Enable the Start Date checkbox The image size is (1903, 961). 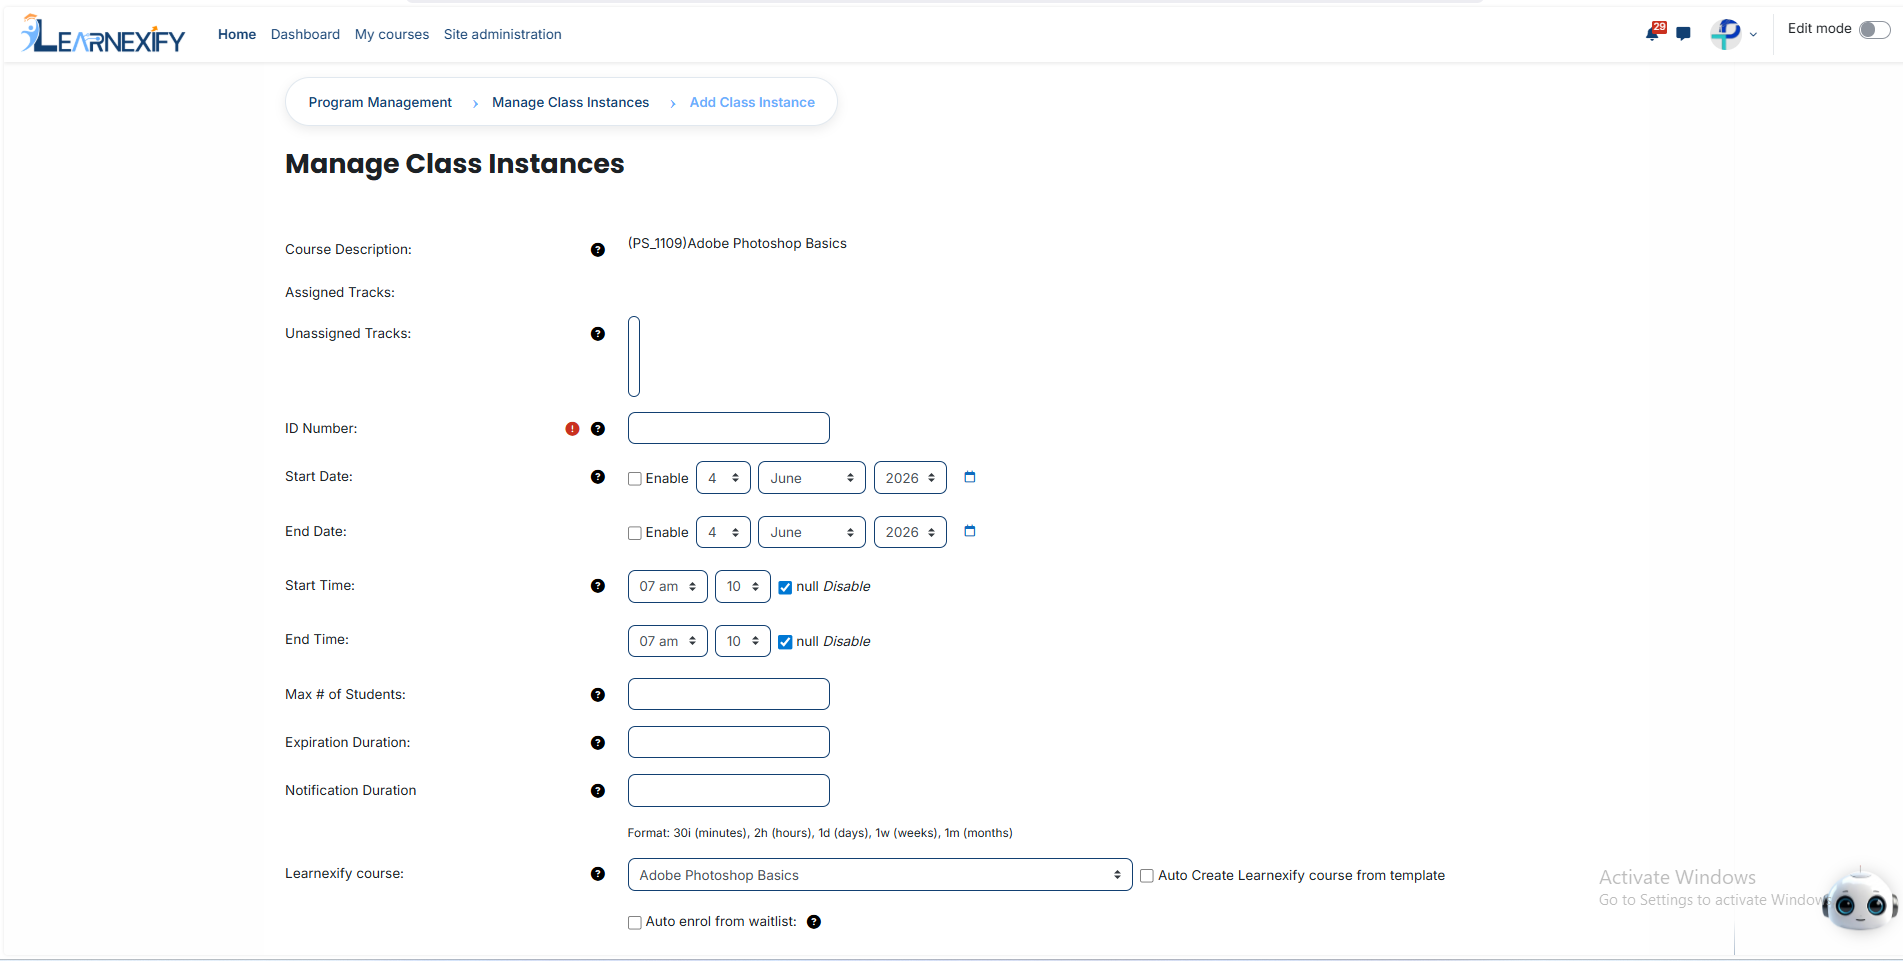pos(635,479)
